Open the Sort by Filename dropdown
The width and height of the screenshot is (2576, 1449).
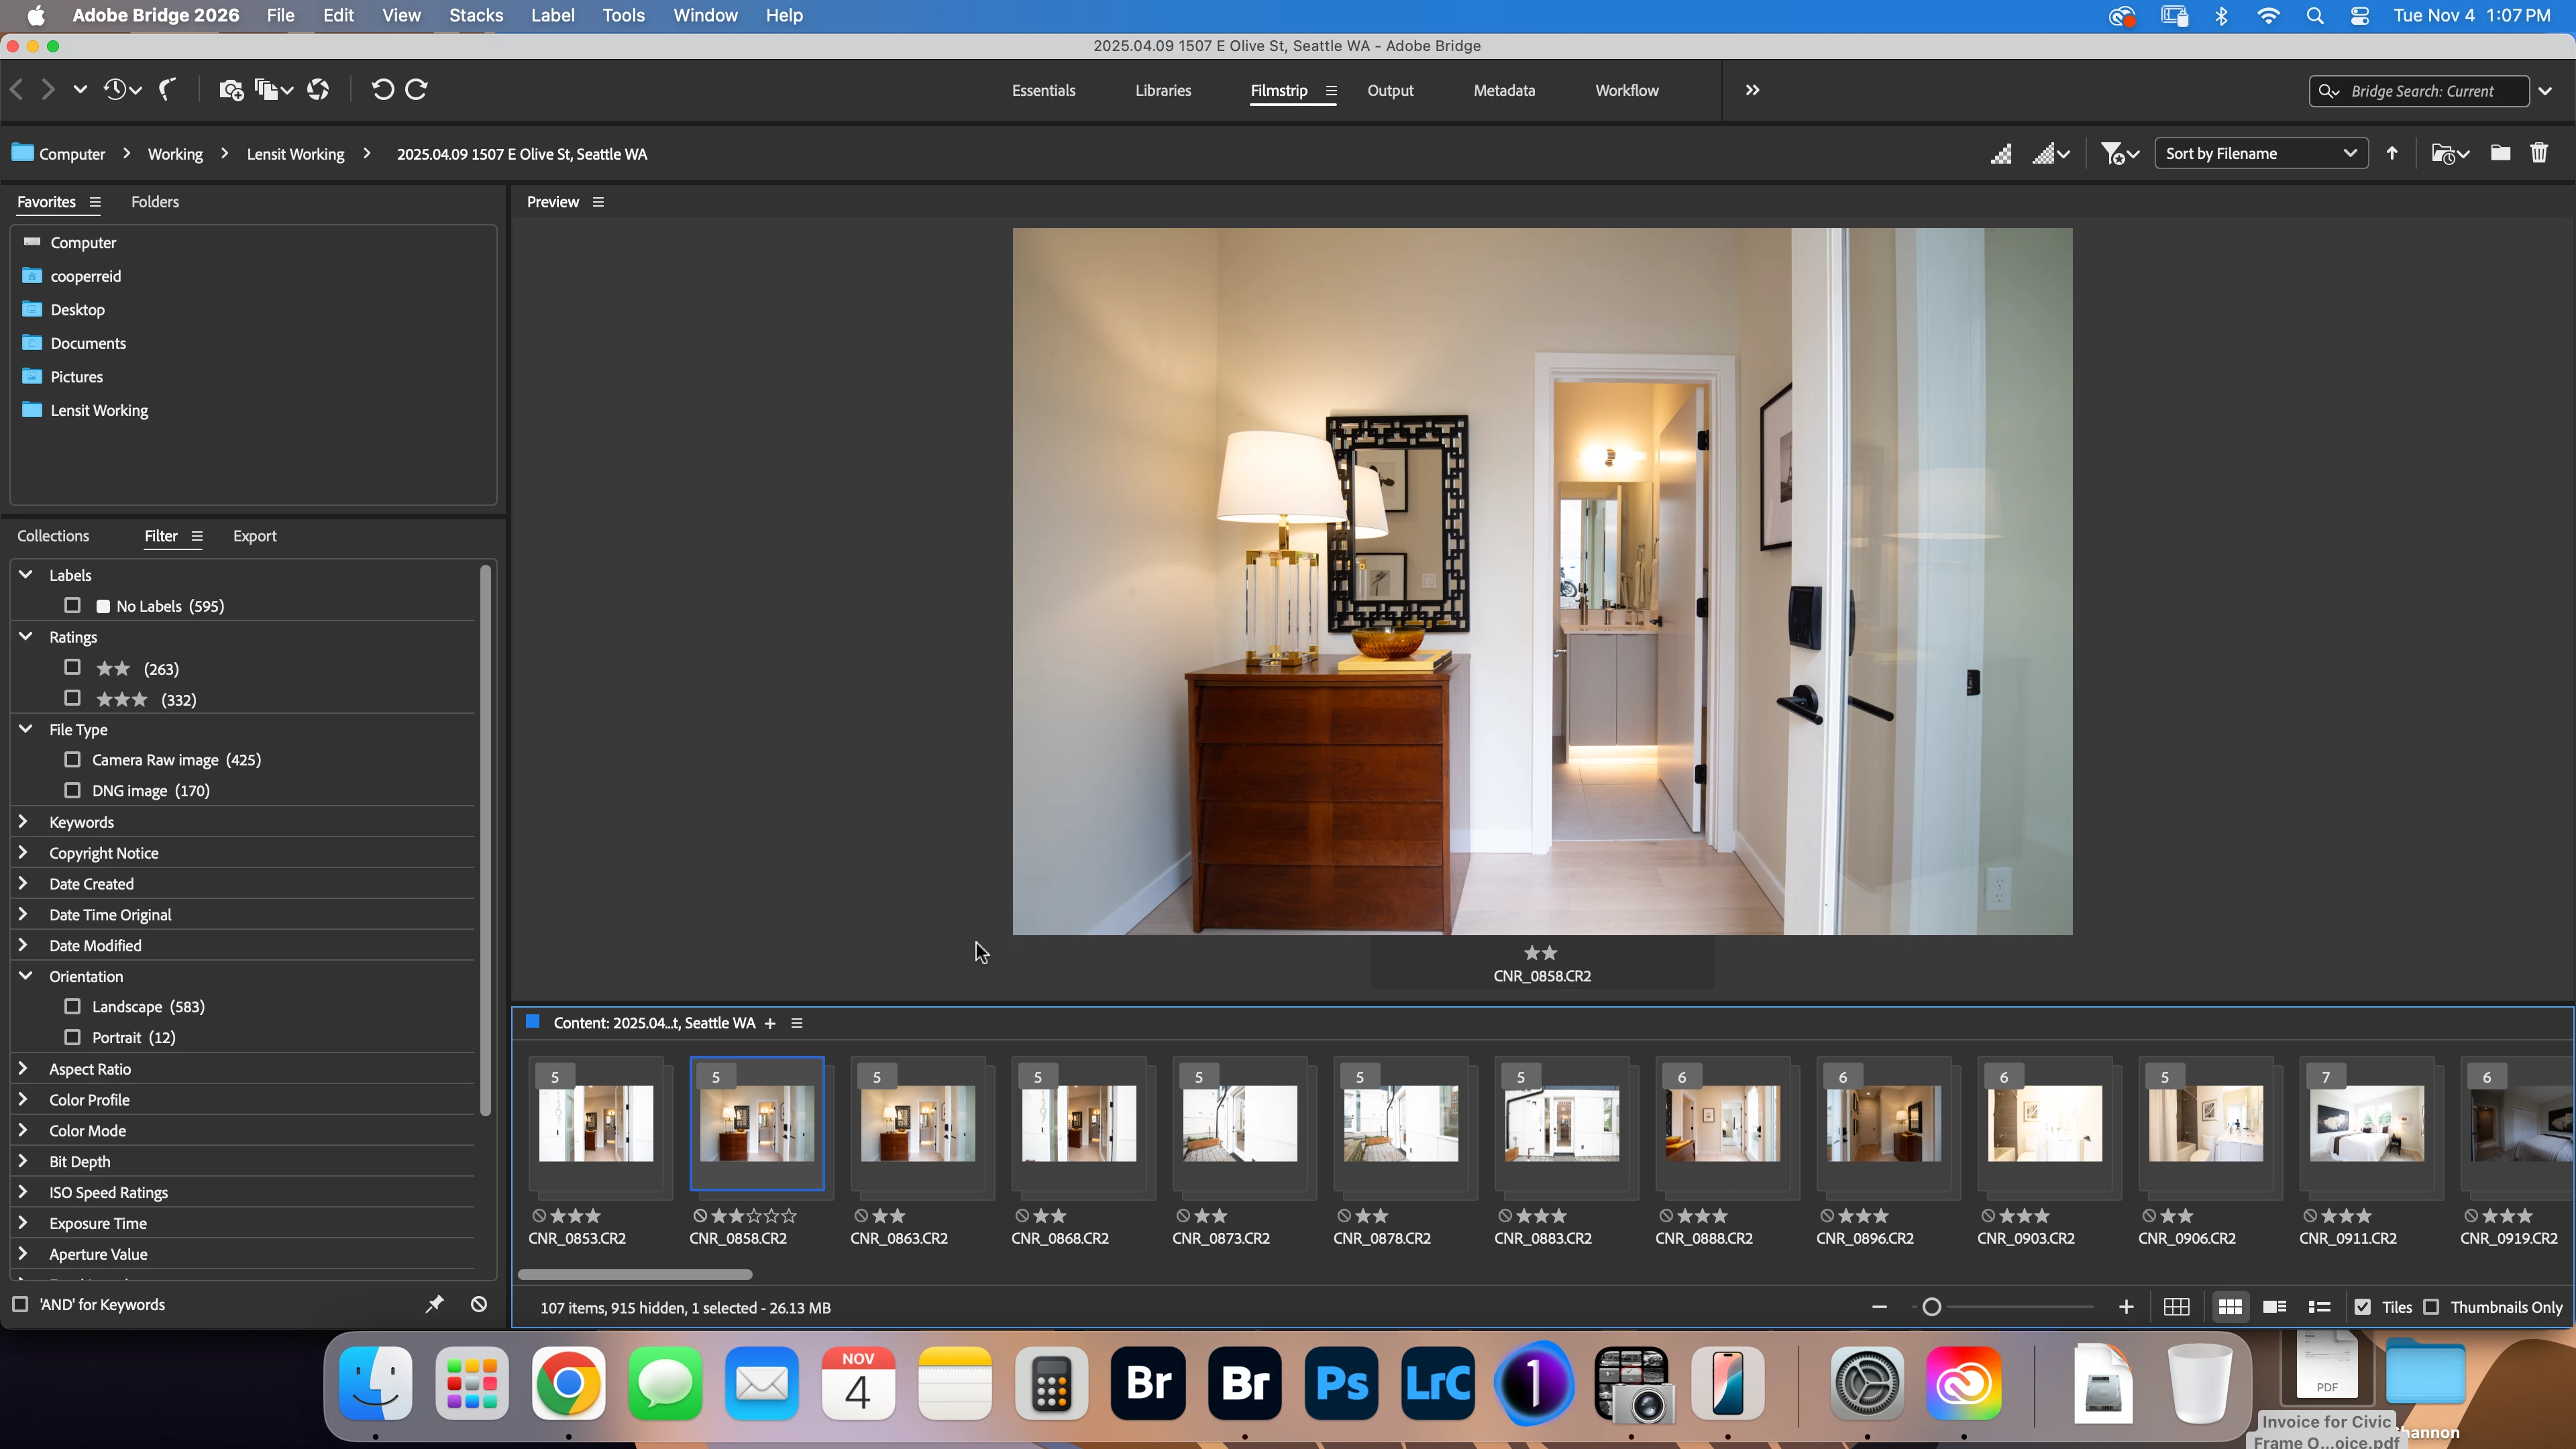coord(2260,153)
